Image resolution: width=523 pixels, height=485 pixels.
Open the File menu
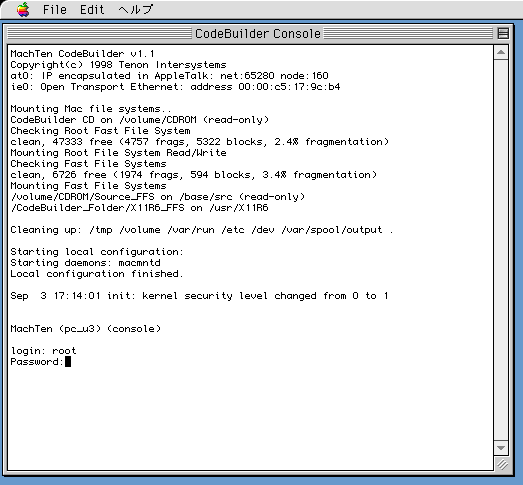tap(55, 9)
